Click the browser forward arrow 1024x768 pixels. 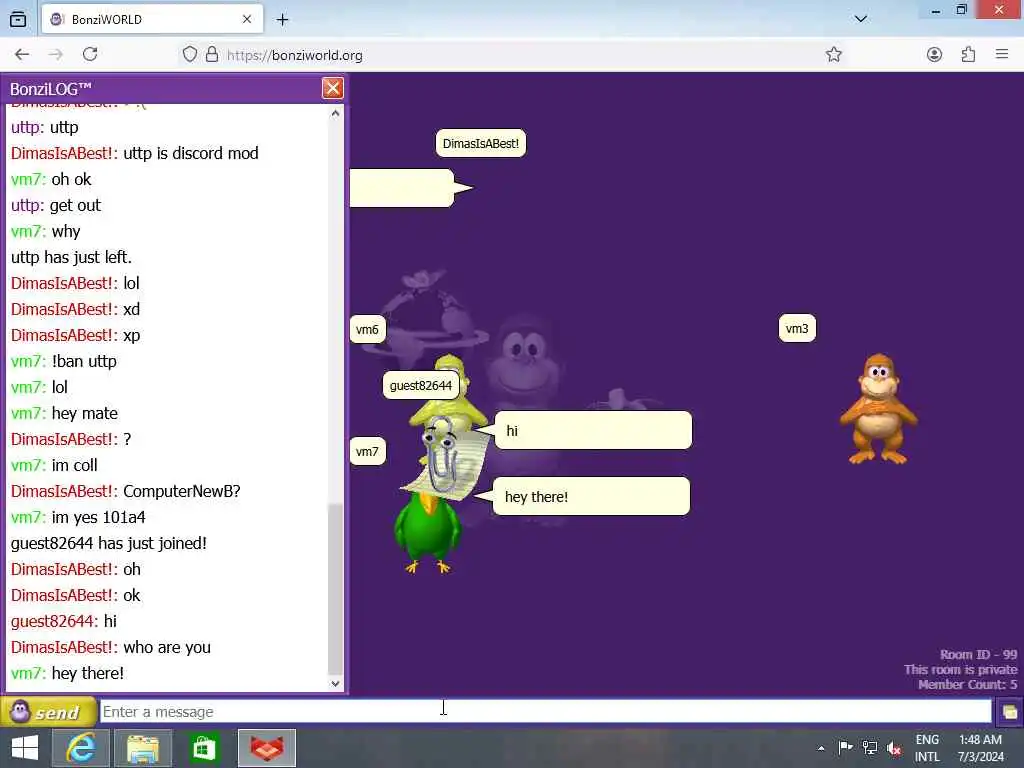56,55
